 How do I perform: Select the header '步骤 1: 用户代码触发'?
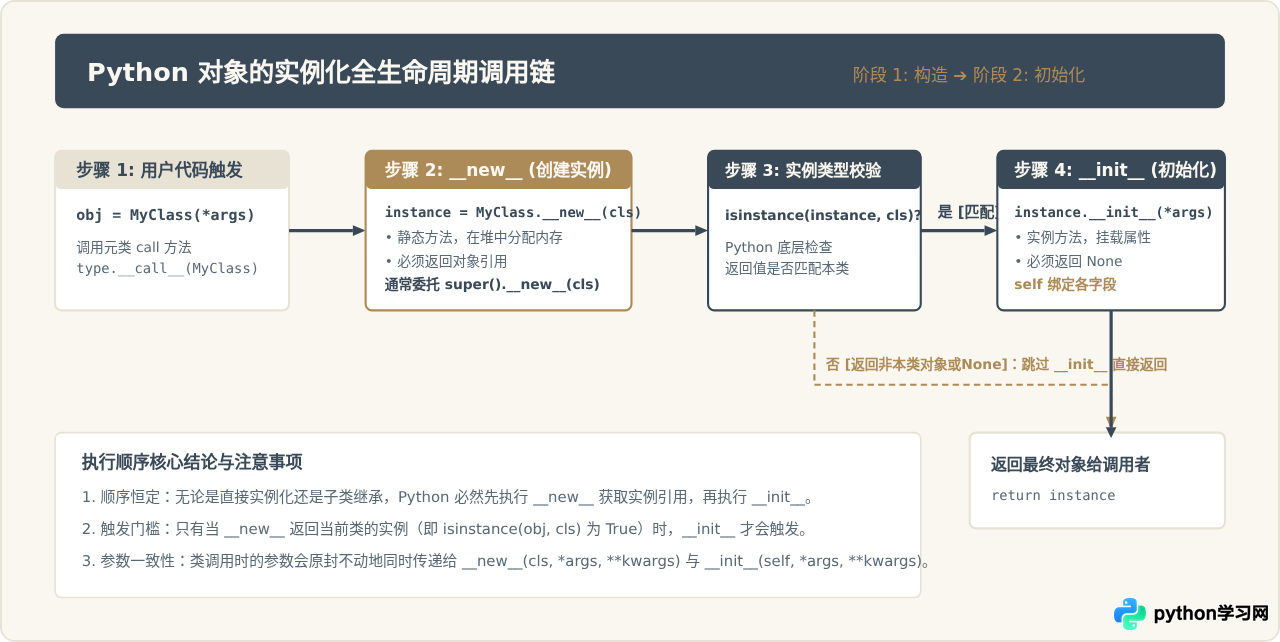159,170
